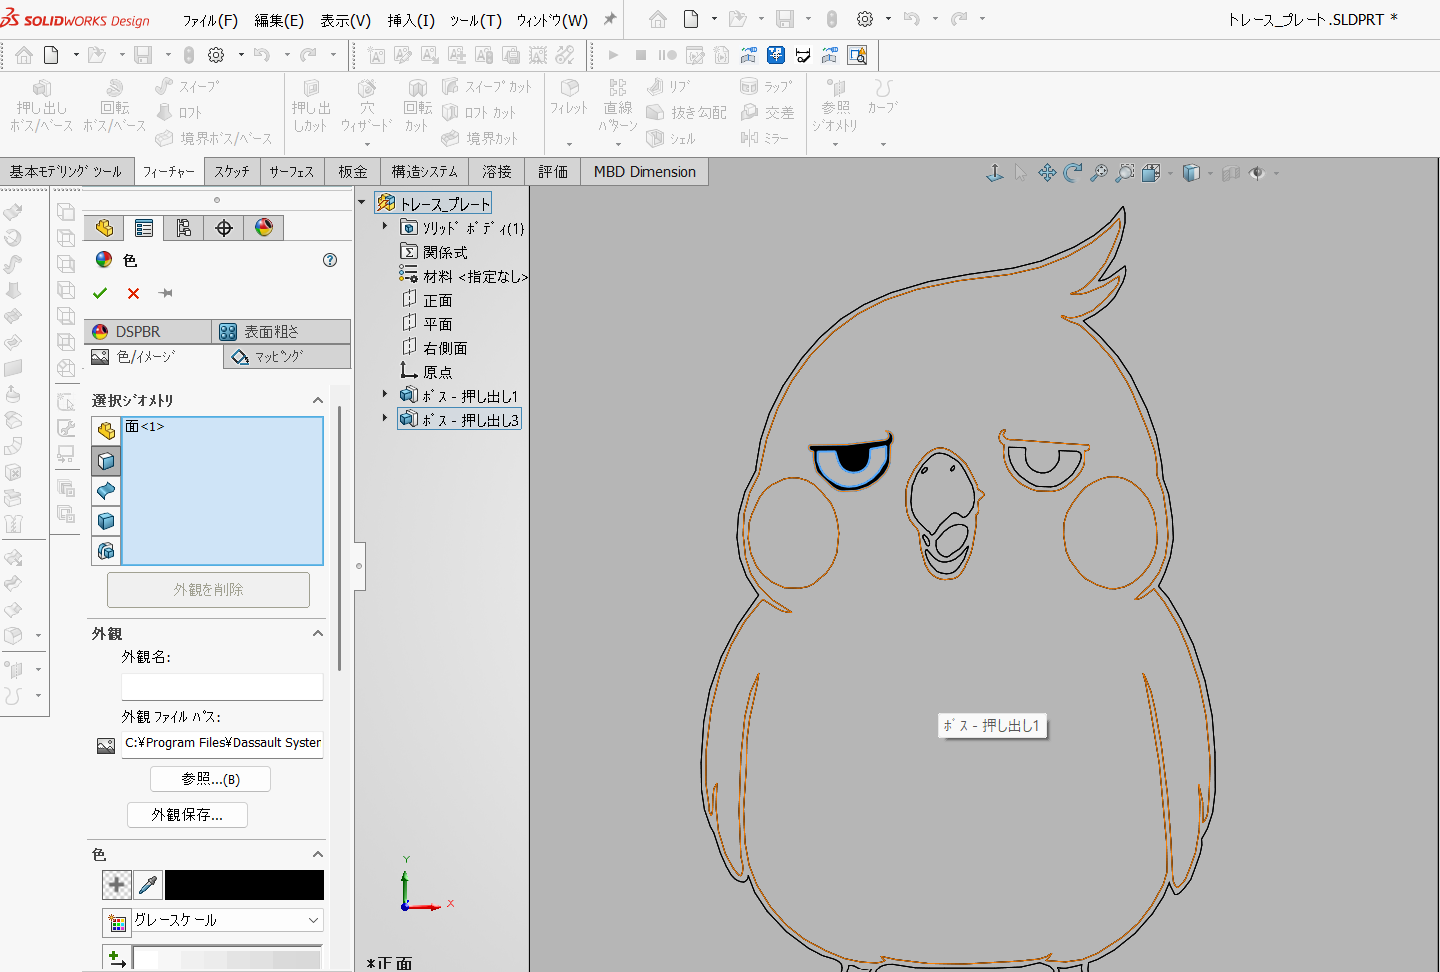Screen dimensions: 1440x972
Task: Click the 外観名 text field
Action: click(222, 687)
